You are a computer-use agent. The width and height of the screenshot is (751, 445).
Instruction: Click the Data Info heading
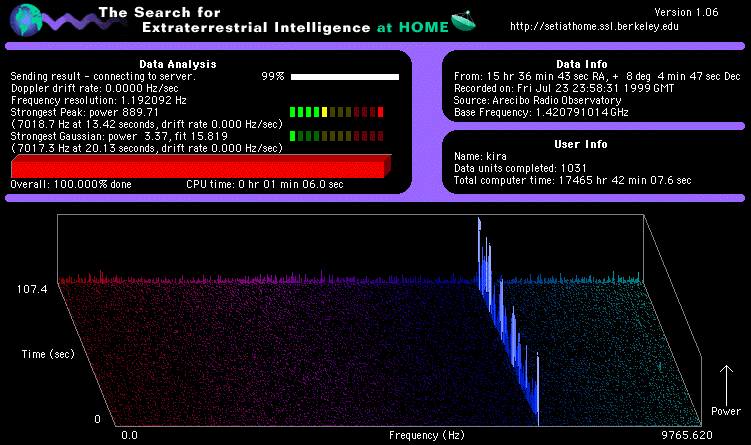pos(581,64)
